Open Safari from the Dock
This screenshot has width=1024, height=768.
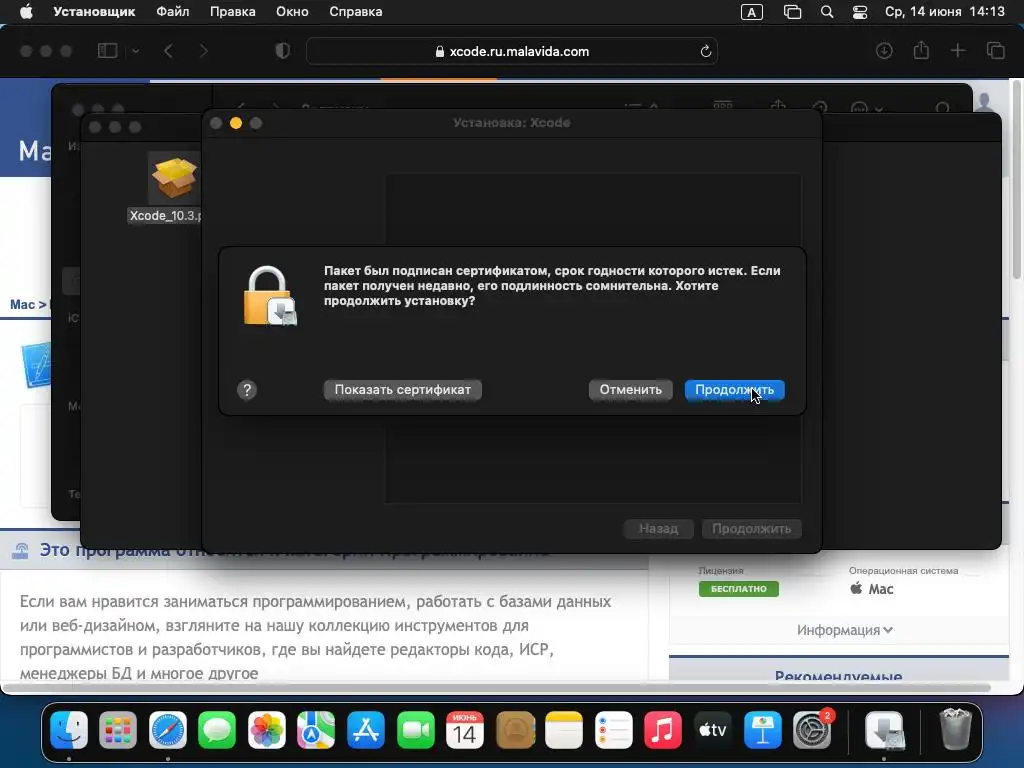(x=168, y=729)
